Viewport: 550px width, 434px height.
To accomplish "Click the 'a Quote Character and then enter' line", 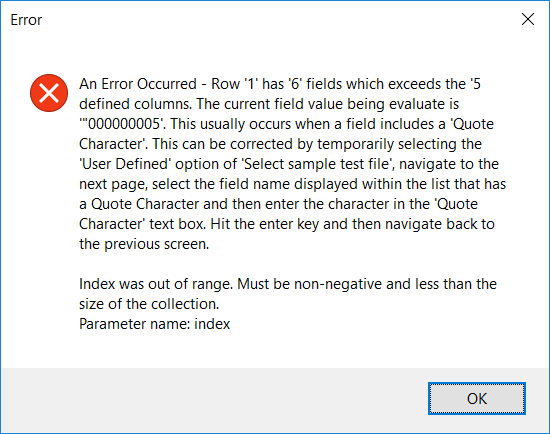I will click(279, 204).
